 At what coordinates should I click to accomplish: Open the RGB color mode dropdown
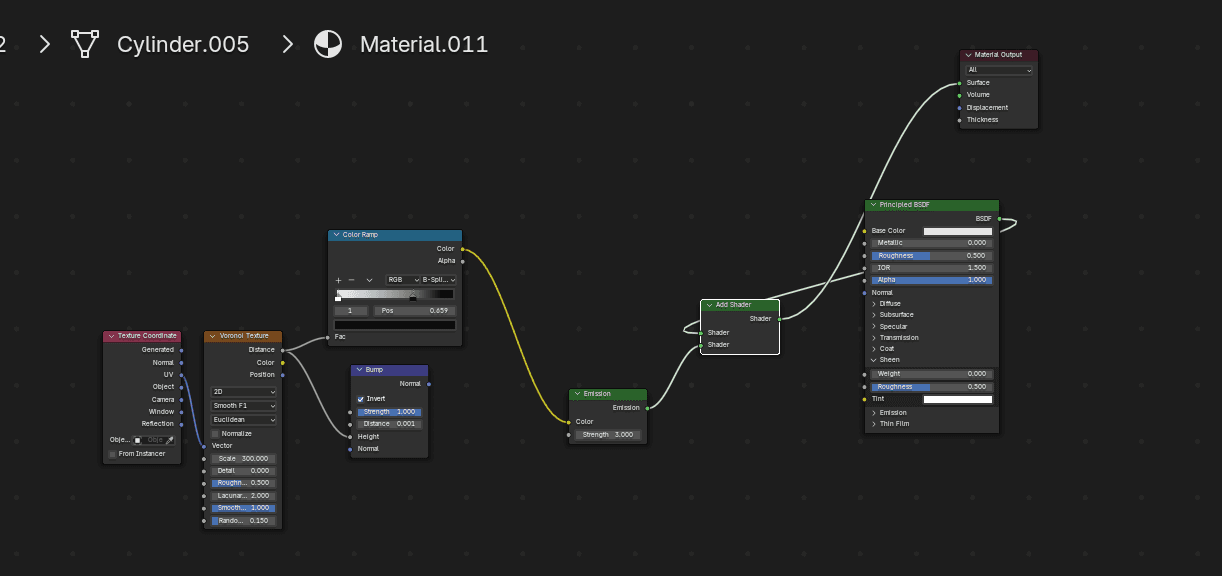tap(400, 280)
